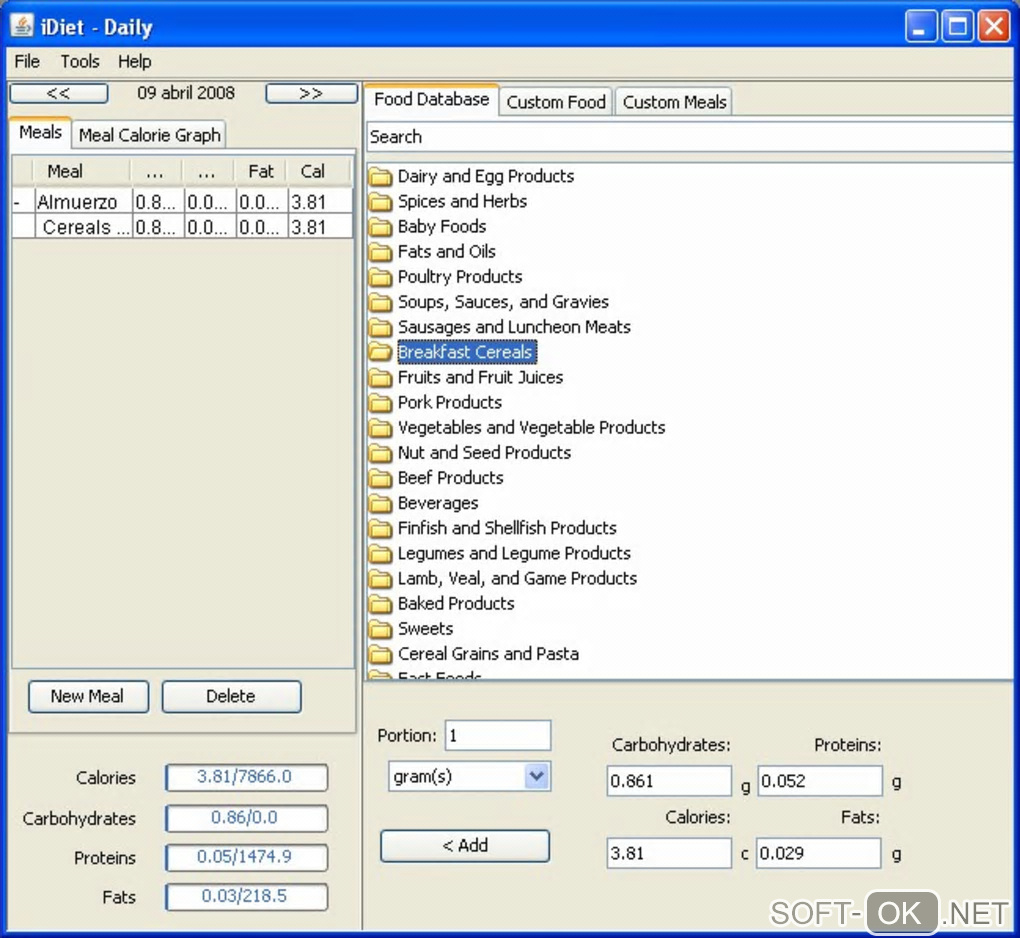Click the Legumes and Legume Products folder icon
1020x938 pixels.
381,554
